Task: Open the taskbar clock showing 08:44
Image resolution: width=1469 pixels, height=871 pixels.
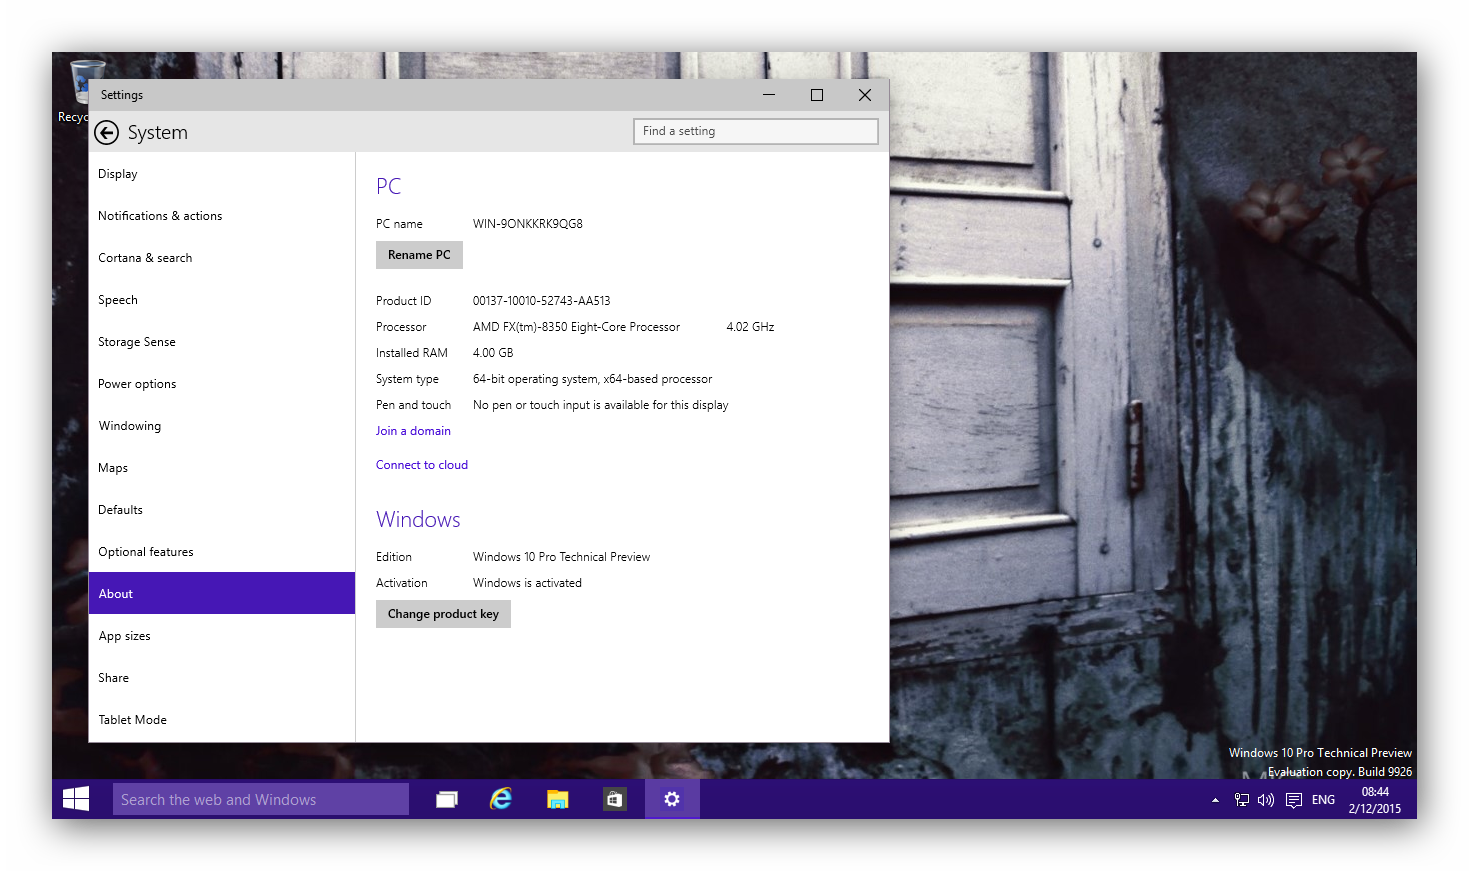Action: click(1375, 800)
